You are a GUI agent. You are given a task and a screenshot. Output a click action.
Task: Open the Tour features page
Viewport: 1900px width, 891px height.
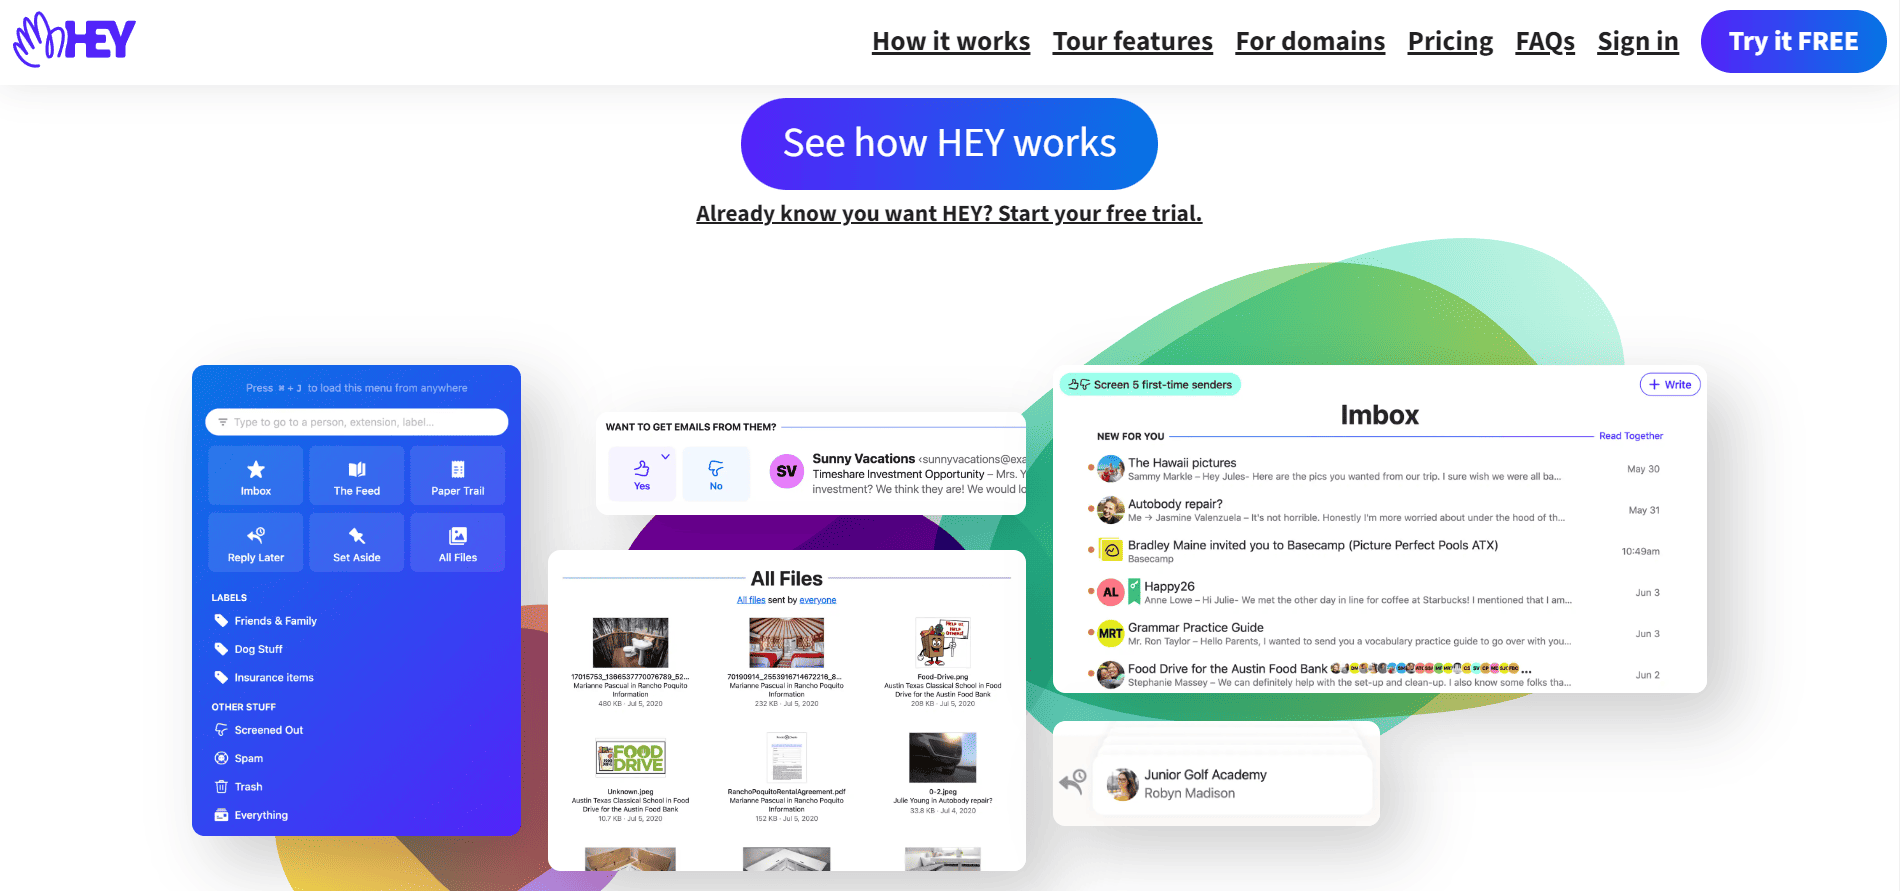1132,41
